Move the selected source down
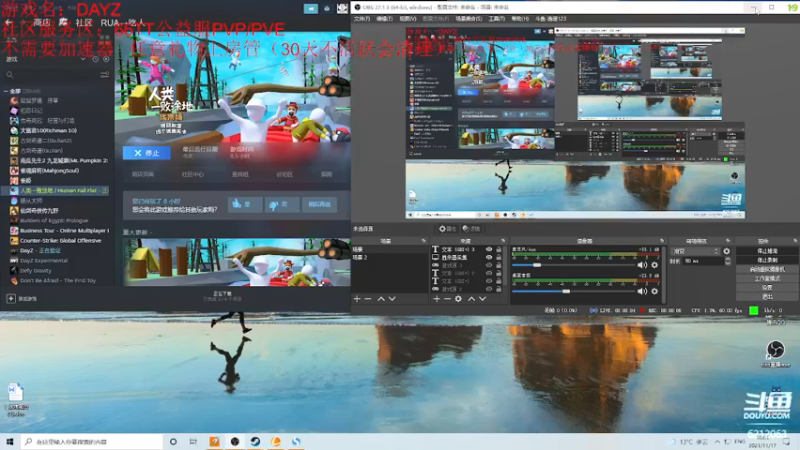800x450 pixels. point(482,299)
